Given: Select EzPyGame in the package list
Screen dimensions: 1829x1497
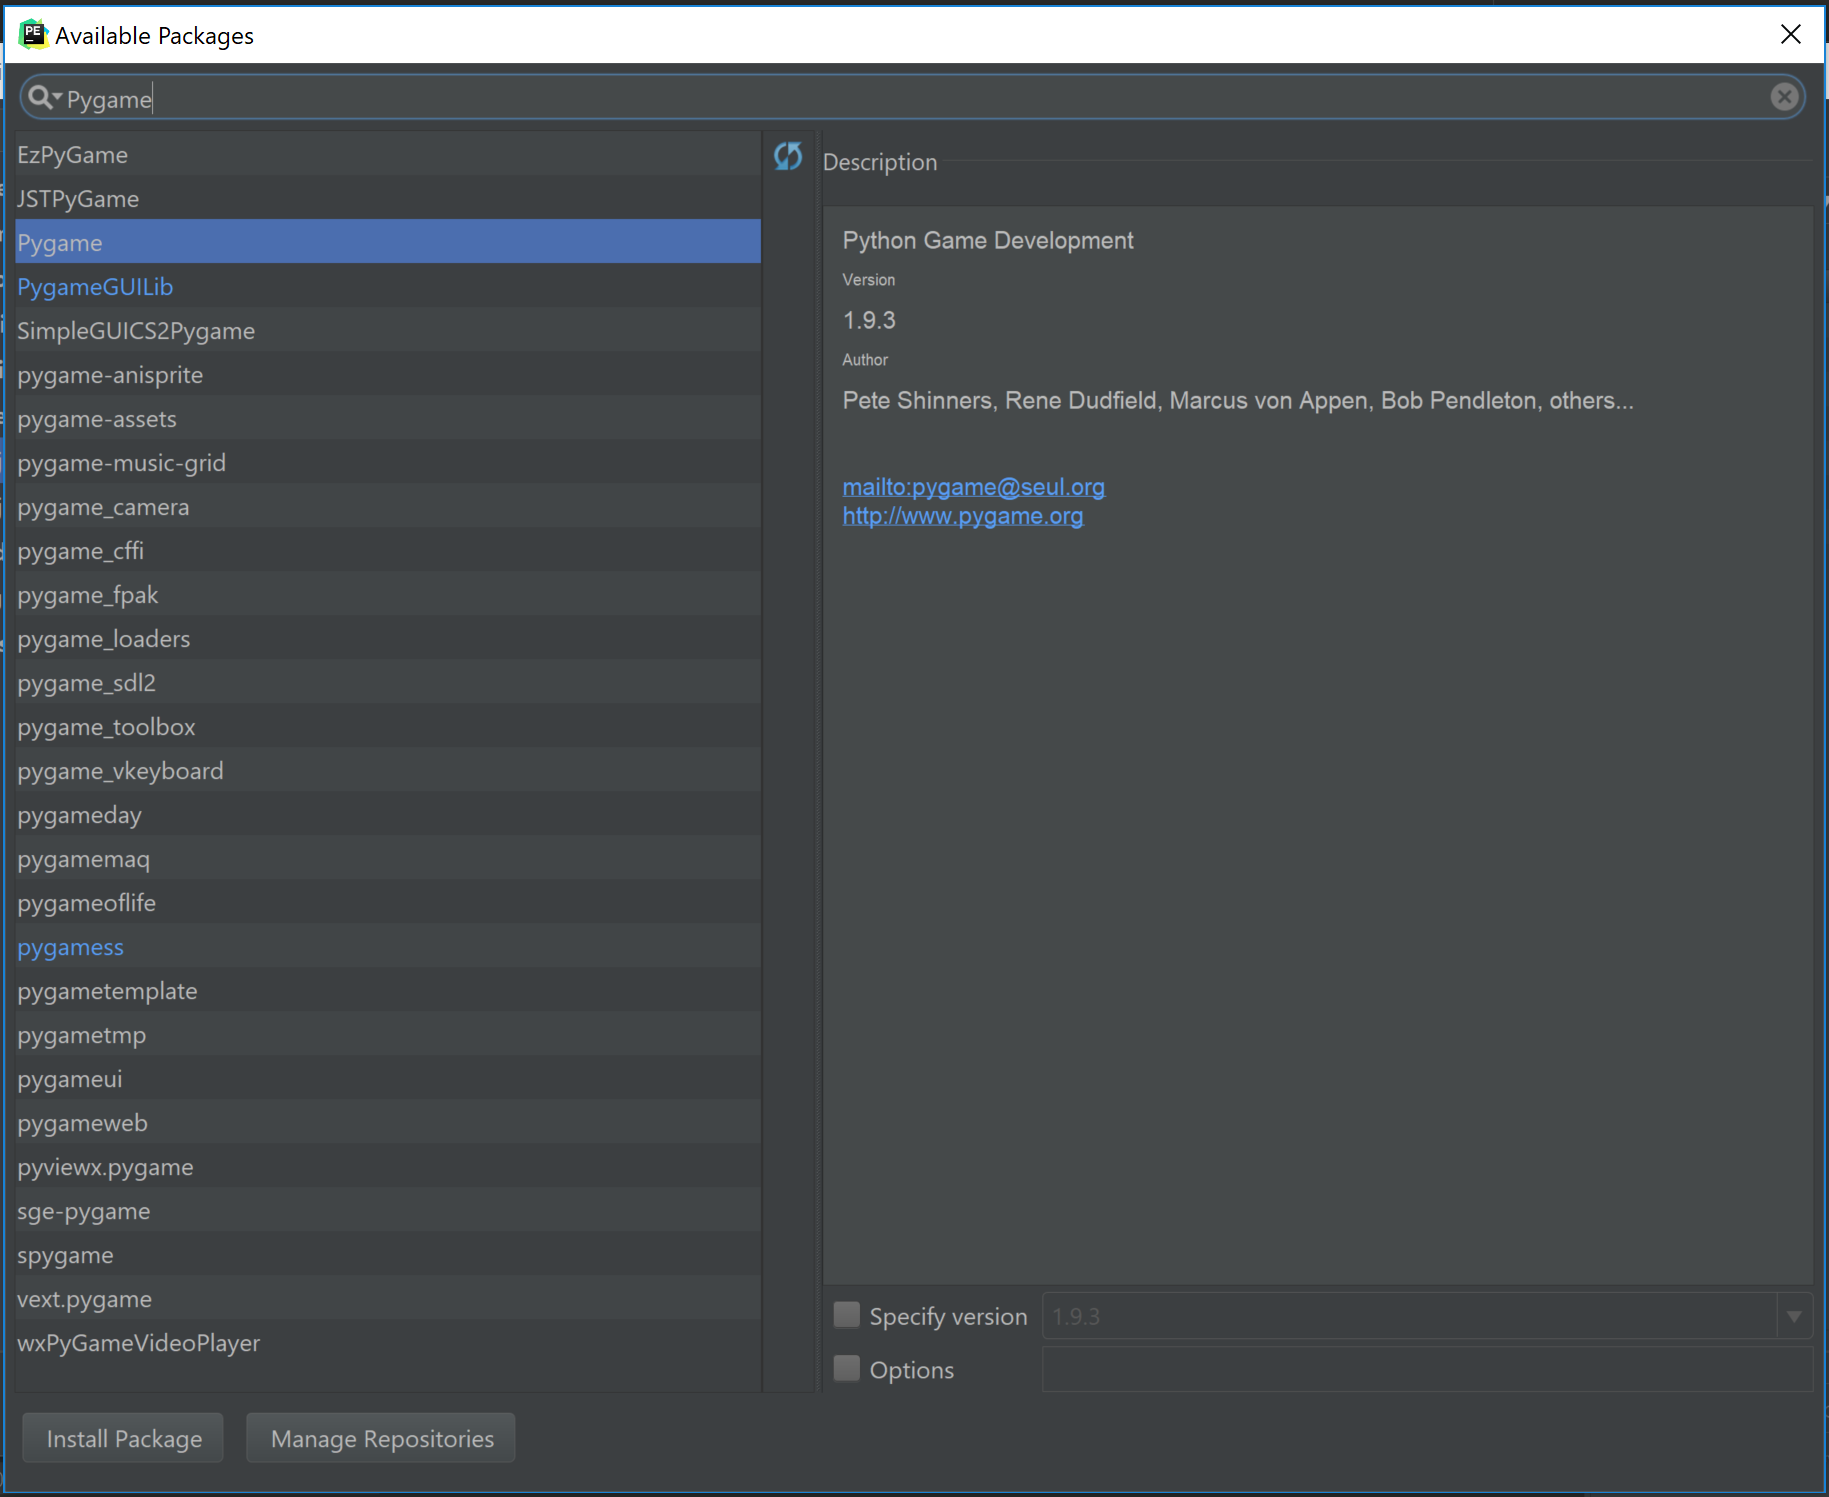Looking at the screenshot, I should [388, 155].
